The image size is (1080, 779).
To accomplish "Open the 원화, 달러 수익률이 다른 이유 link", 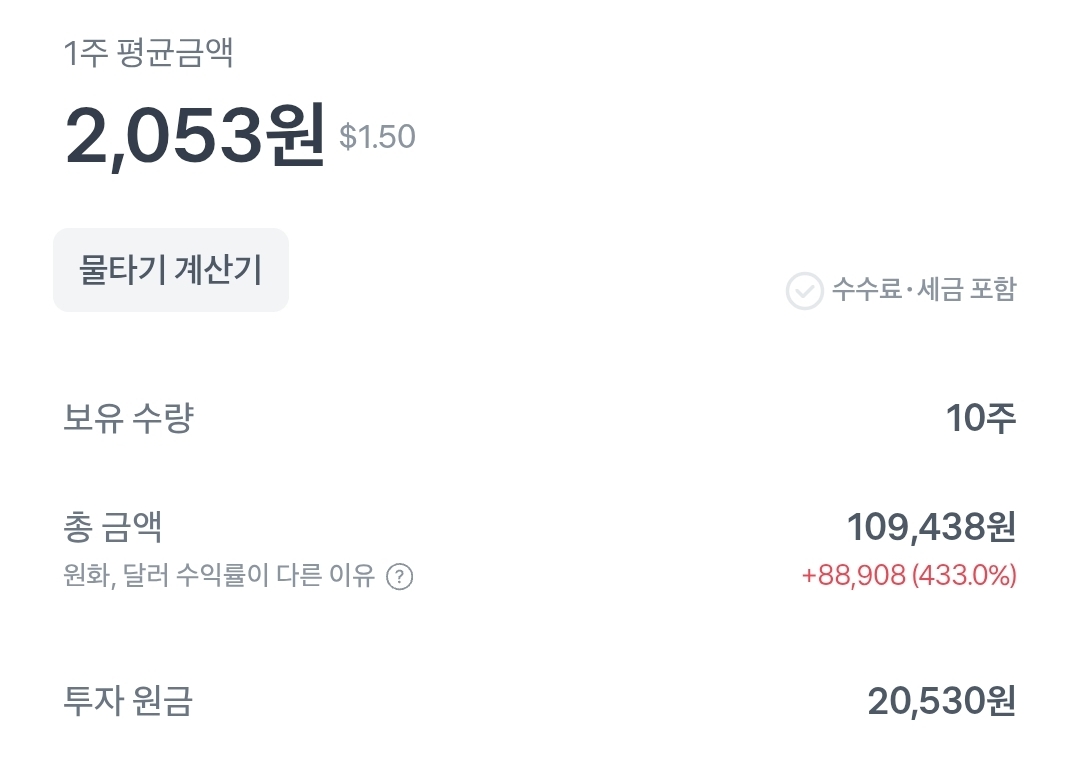I will (x=218, y=577).
